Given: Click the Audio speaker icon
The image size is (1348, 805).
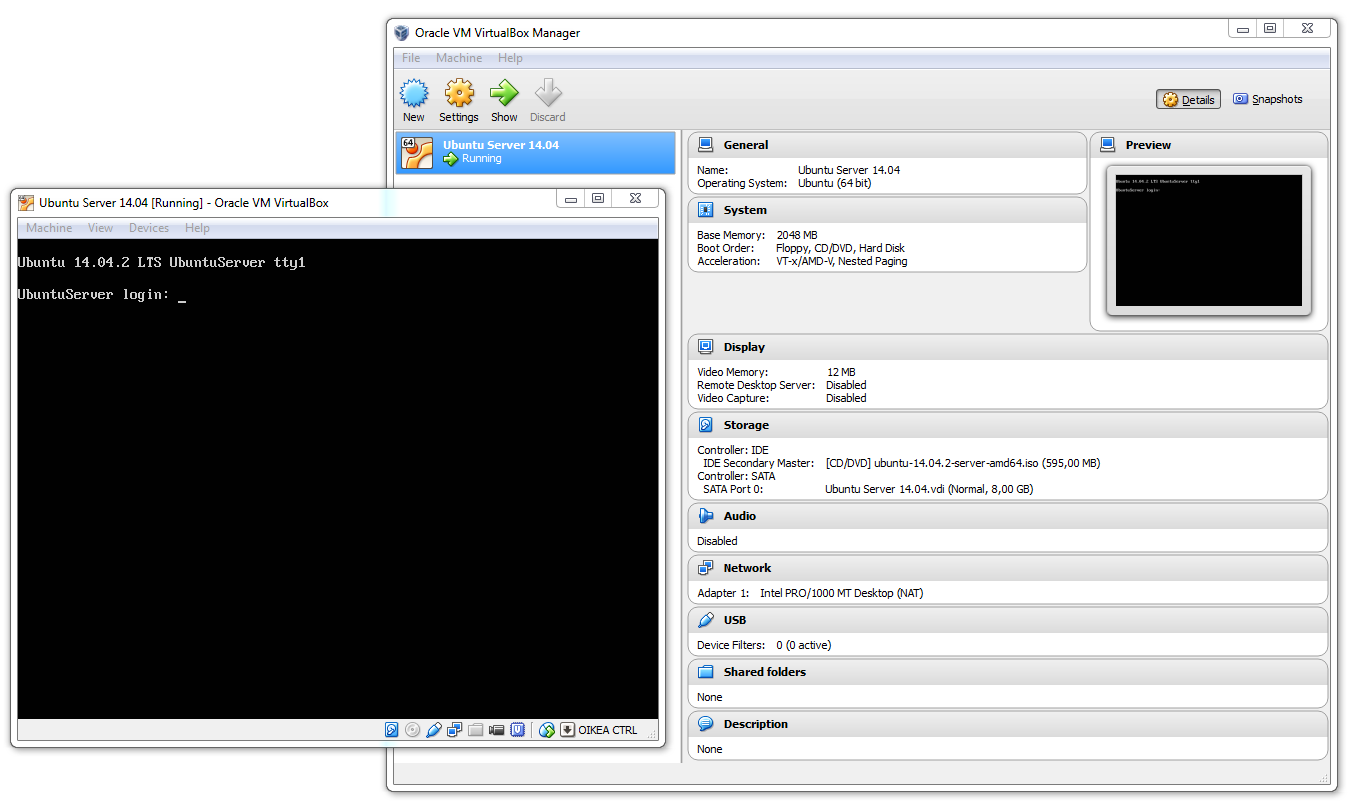Looking at the screenshot, I should click(x=706, y=516).
